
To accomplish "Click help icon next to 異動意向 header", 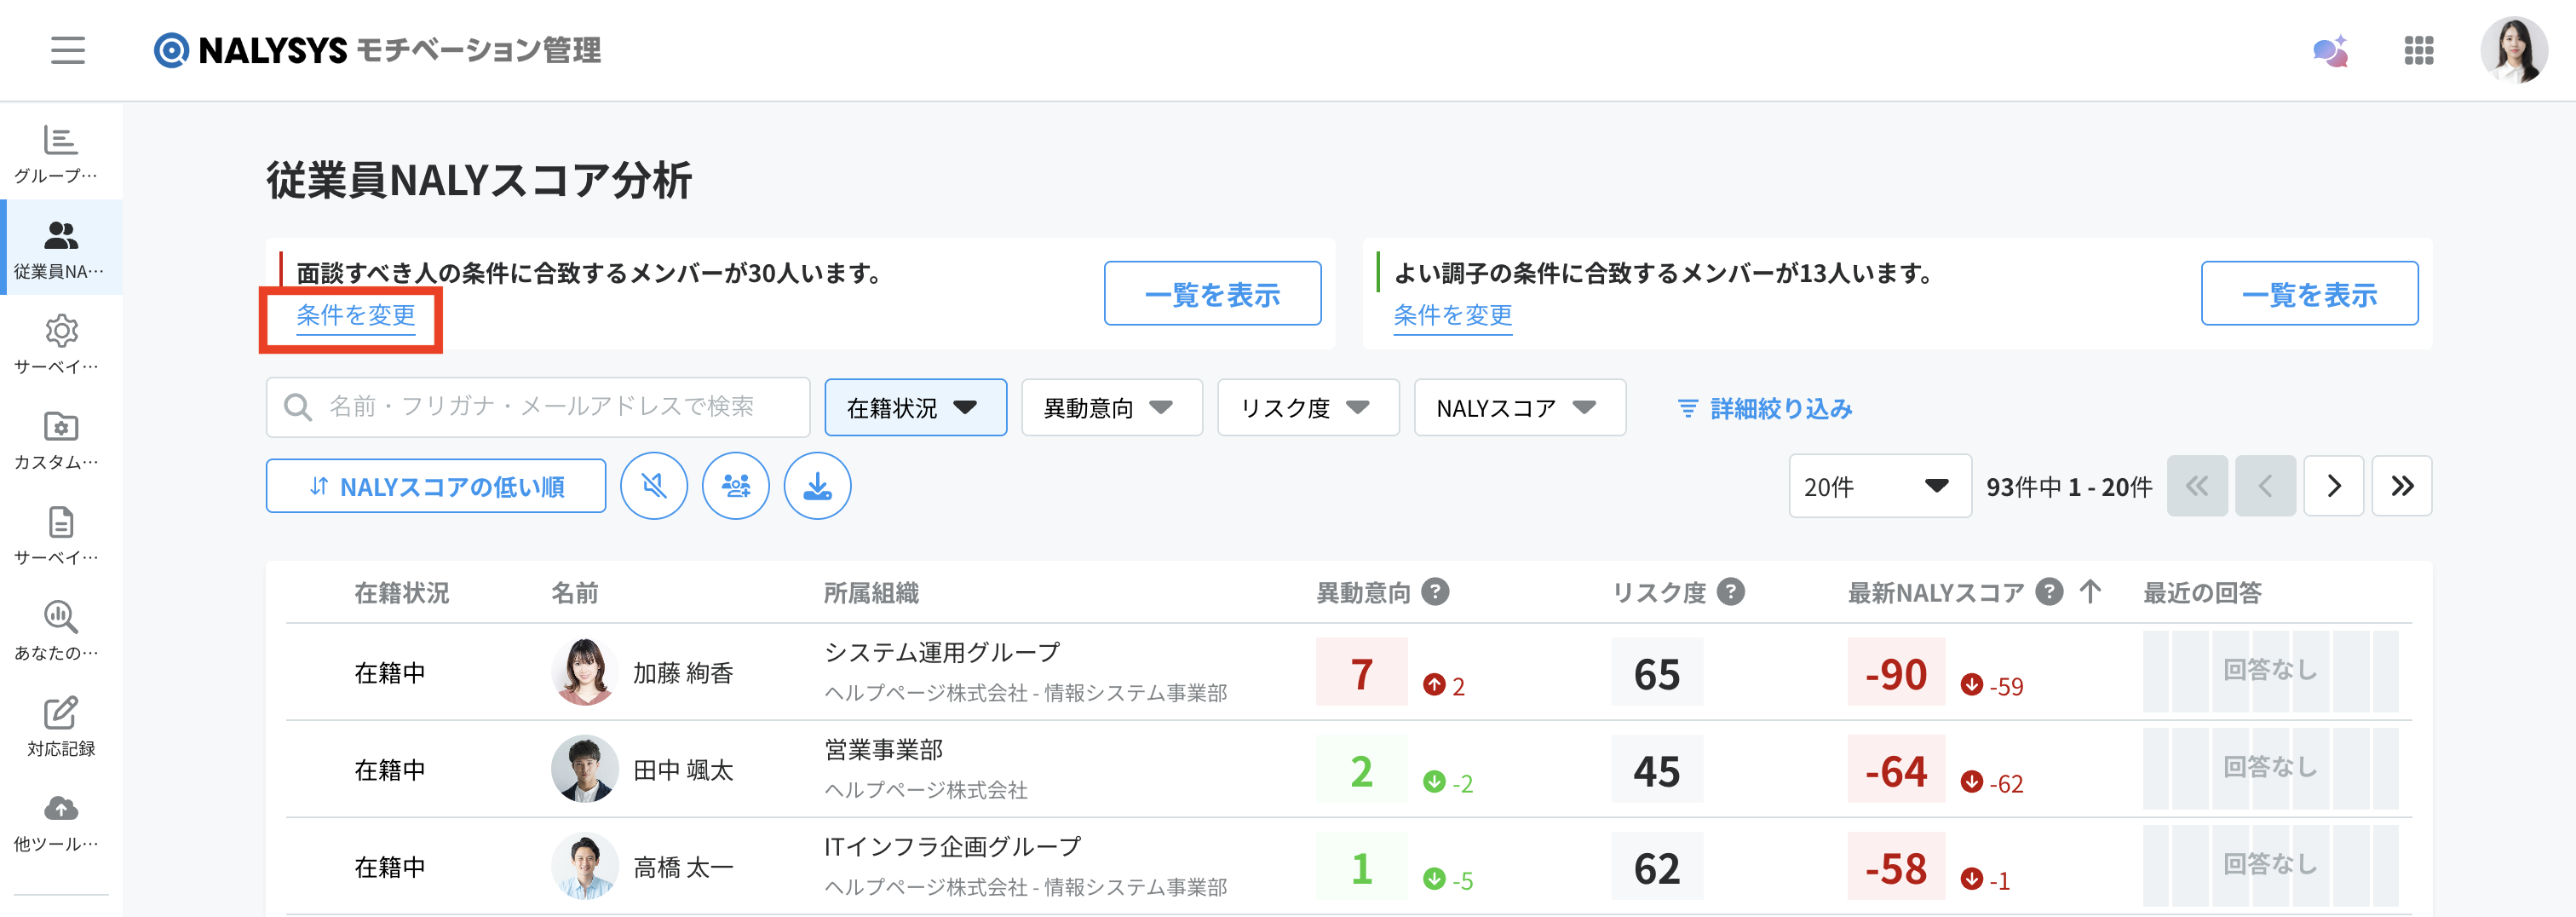I will [1436, 592].
